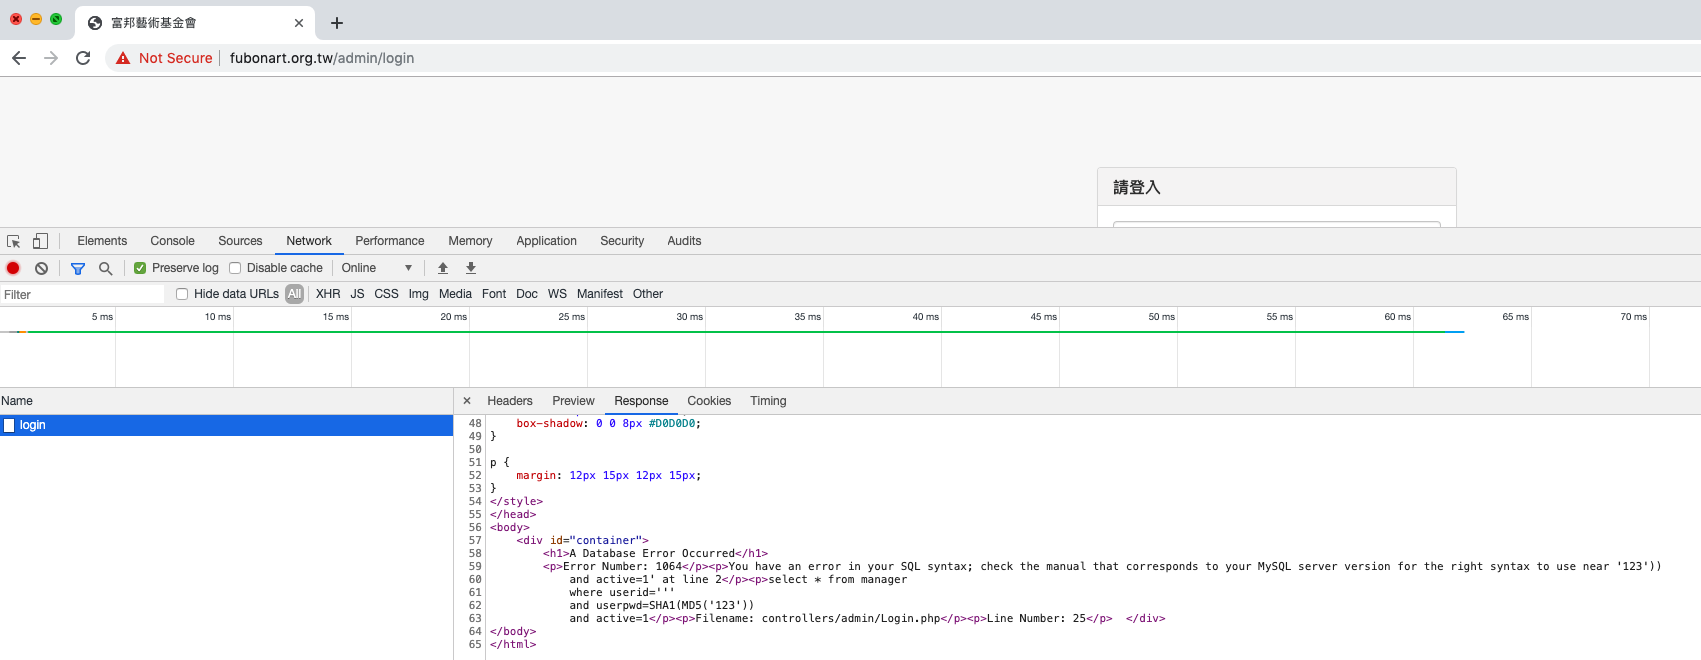The image size is (1701, 660).
Task: Open the Headers detail tab
Action: coord(510,401)
